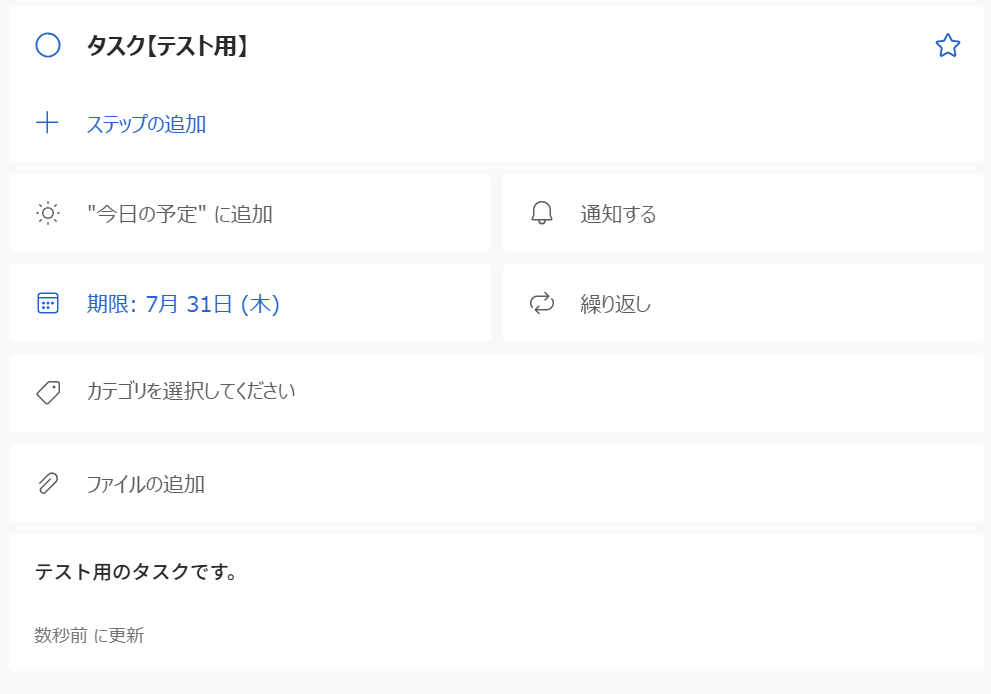
Task: Click the task title タスク【テスト用】
Action: coord(167,45)
